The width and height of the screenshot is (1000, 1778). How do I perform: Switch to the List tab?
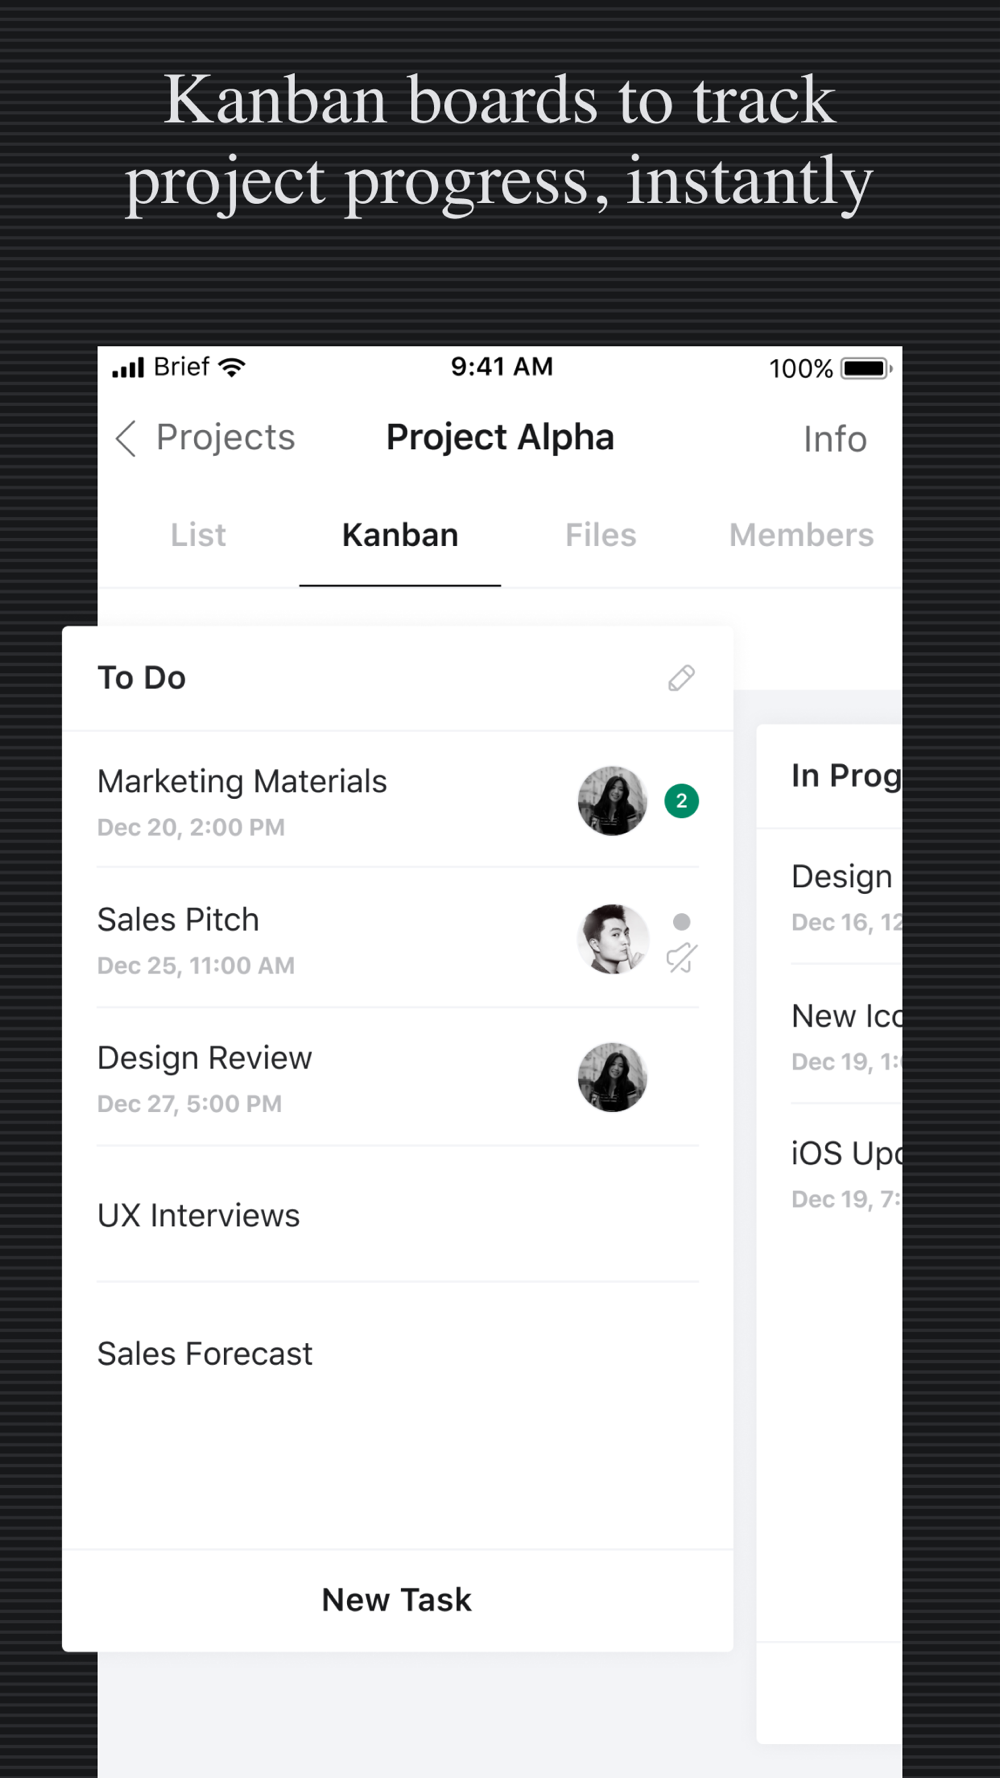tap(198, 535)
